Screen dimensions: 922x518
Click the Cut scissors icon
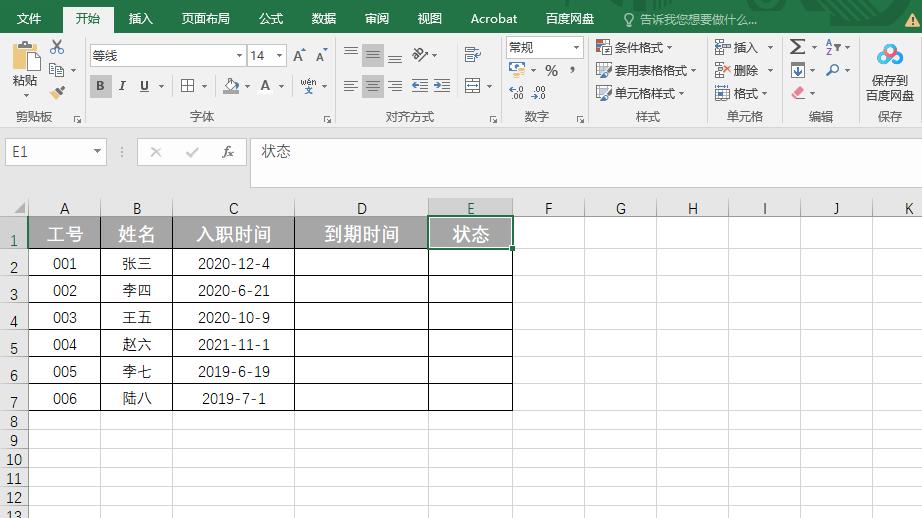tap(57, 46)
